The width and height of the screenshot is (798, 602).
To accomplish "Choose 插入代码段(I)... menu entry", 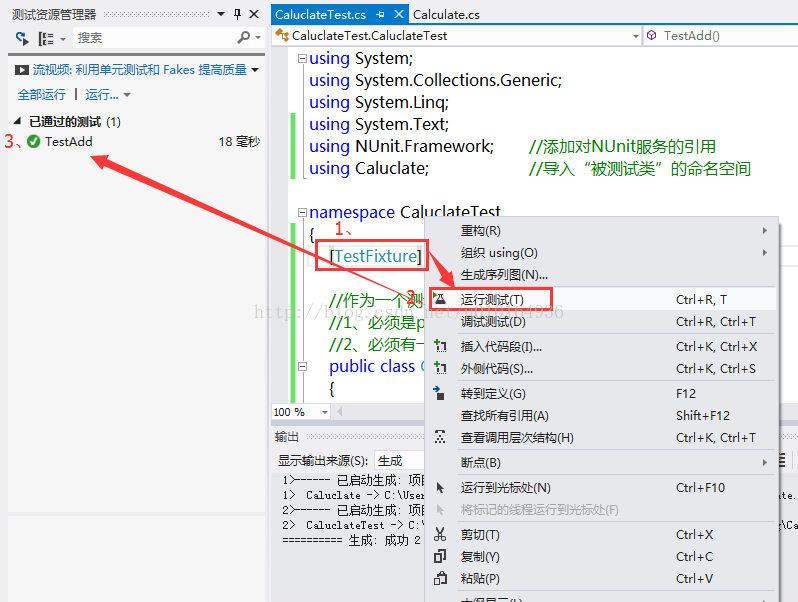I will tap(602, 347).
